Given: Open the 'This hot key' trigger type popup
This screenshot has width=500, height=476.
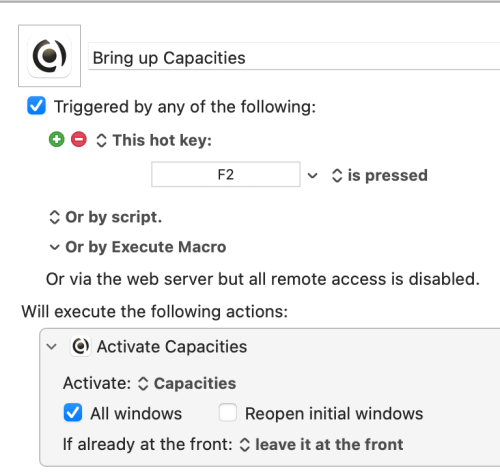Looking at the screenshot, I should click(x=154, y=140).
